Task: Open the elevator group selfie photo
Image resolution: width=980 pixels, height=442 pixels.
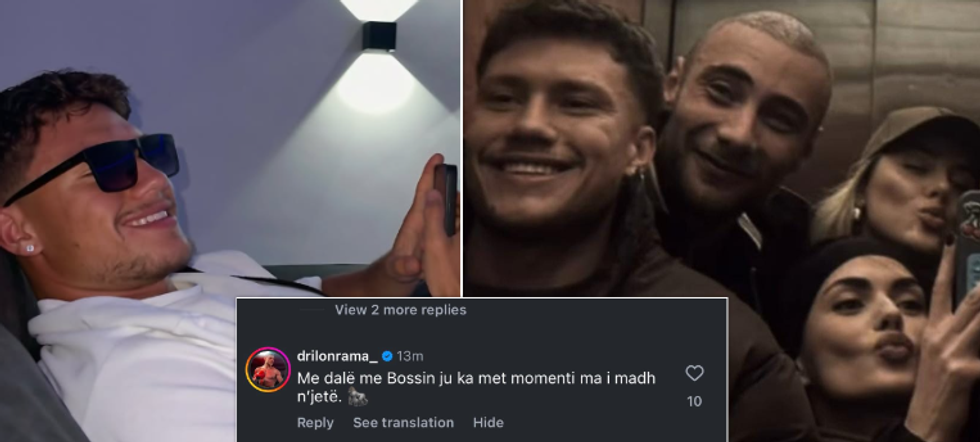Action: point(721,221)
